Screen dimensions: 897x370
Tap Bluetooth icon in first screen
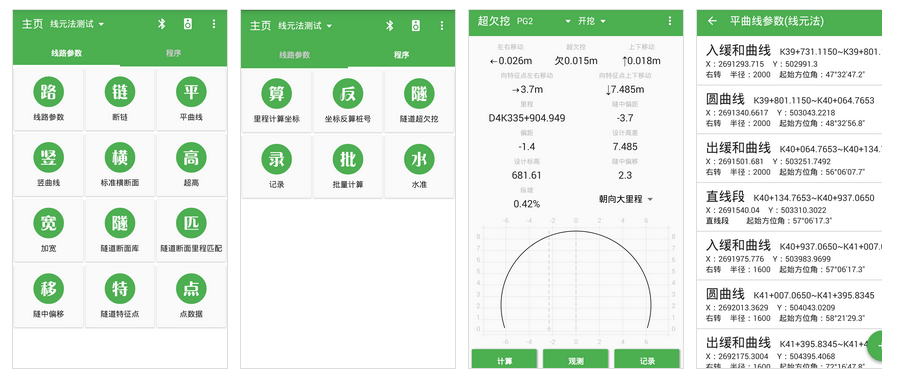pyautogui.click(x=162, y=24)
